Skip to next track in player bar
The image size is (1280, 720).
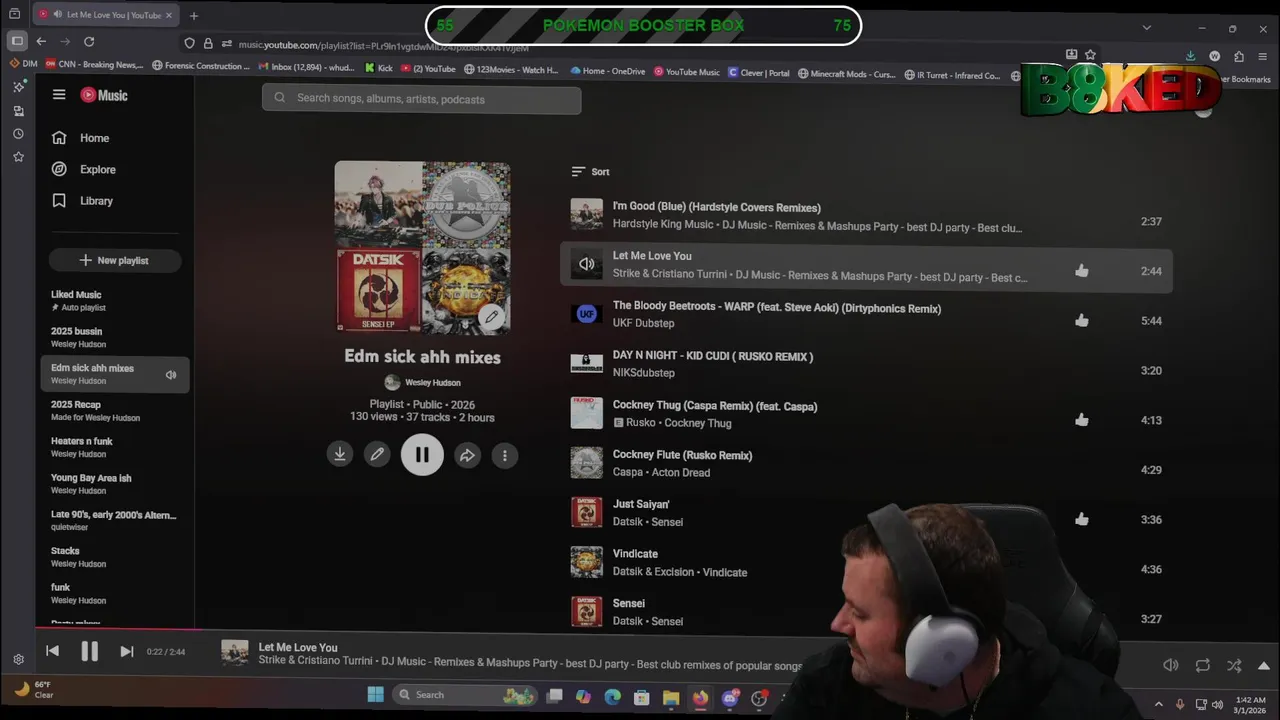click(127, 651)
